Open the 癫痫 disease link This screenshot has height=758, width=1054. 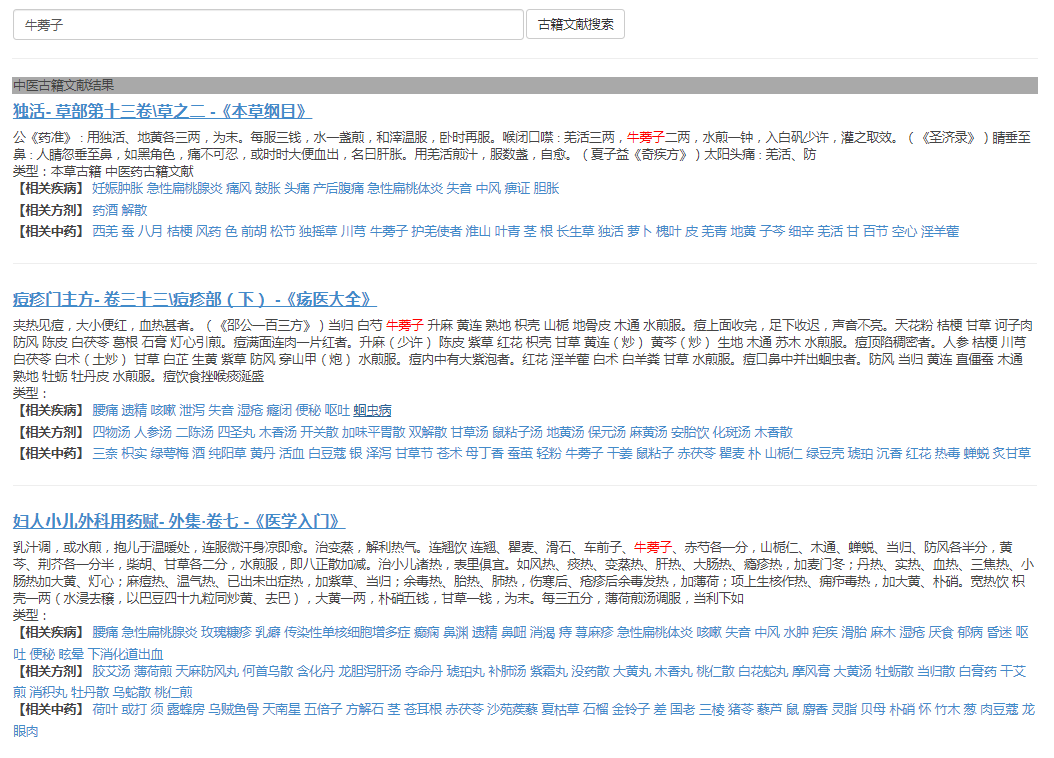click(426, 632)
